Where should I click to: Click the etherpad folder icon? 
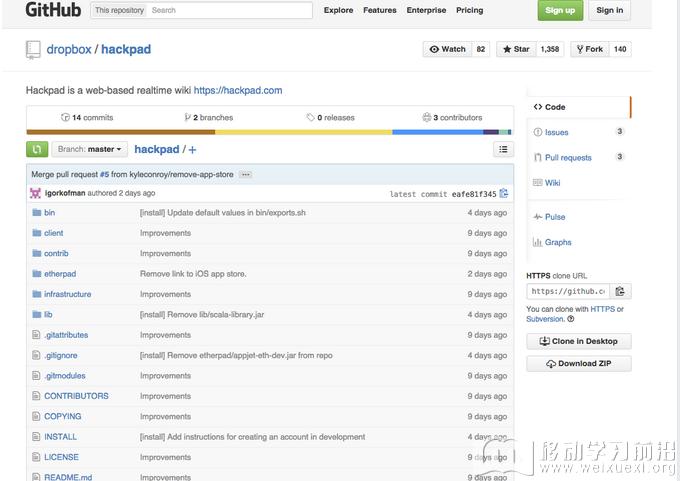37,274
